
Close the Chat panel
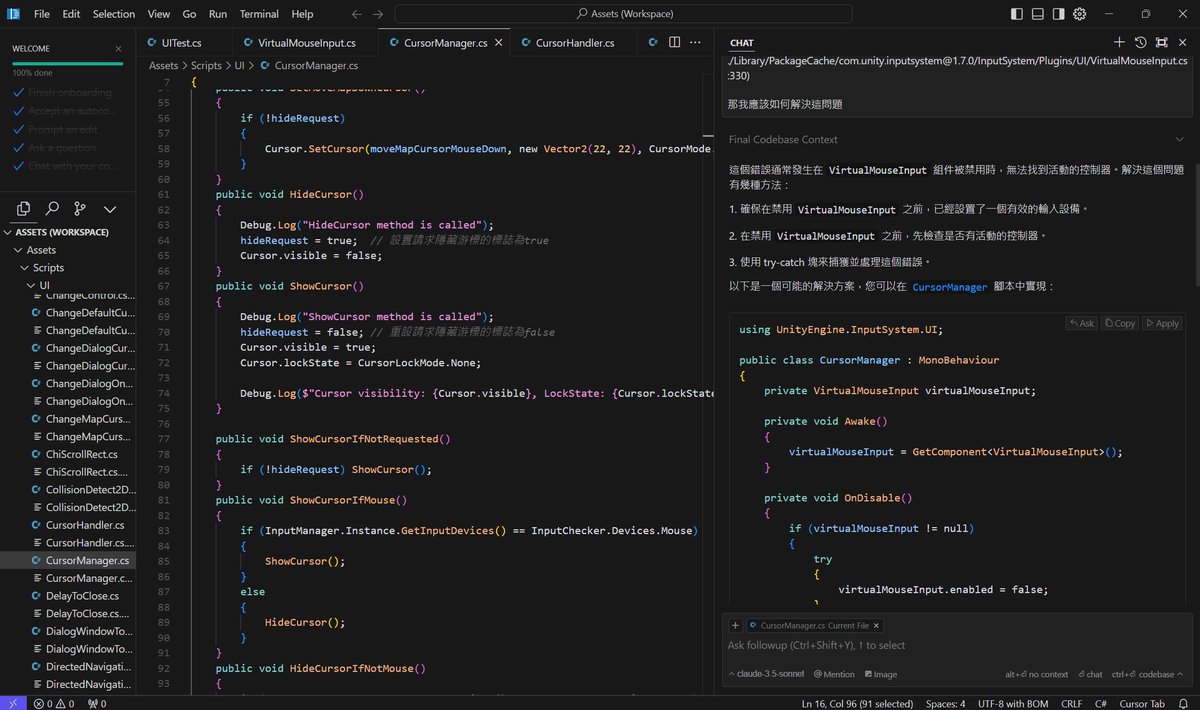[x=1182, y=42]
